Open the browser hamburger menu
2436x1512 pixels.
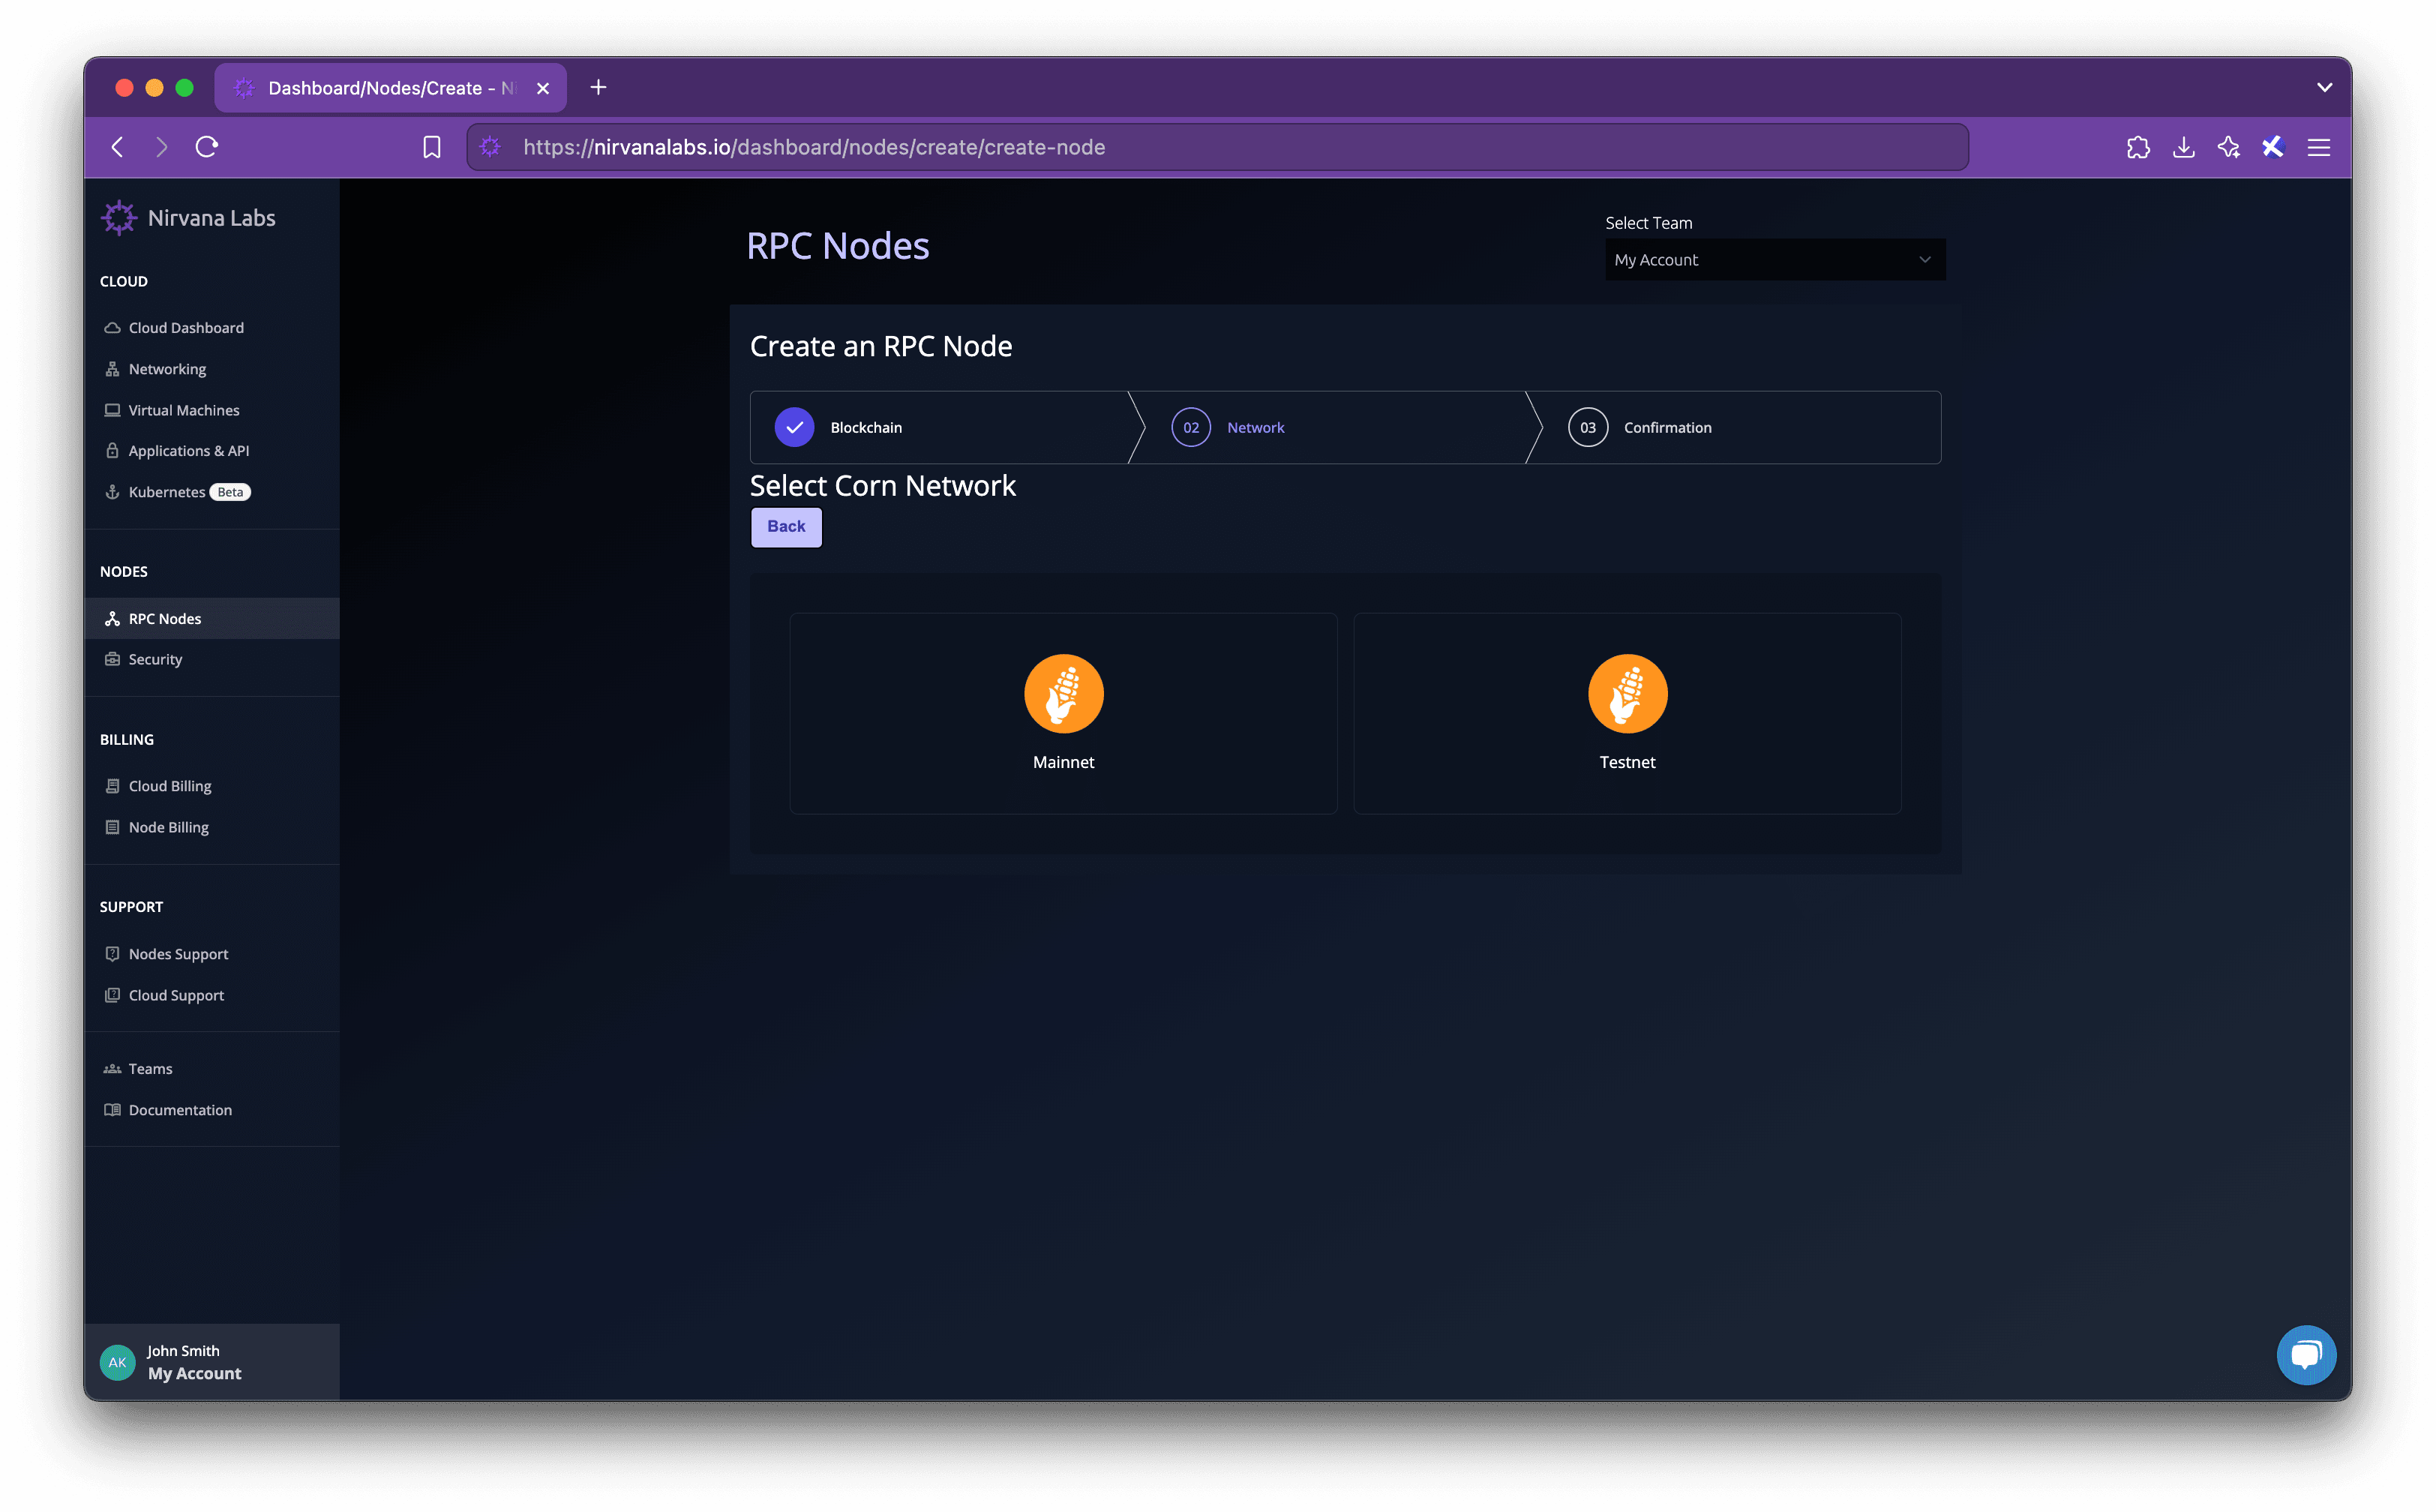coord(2318,147)
